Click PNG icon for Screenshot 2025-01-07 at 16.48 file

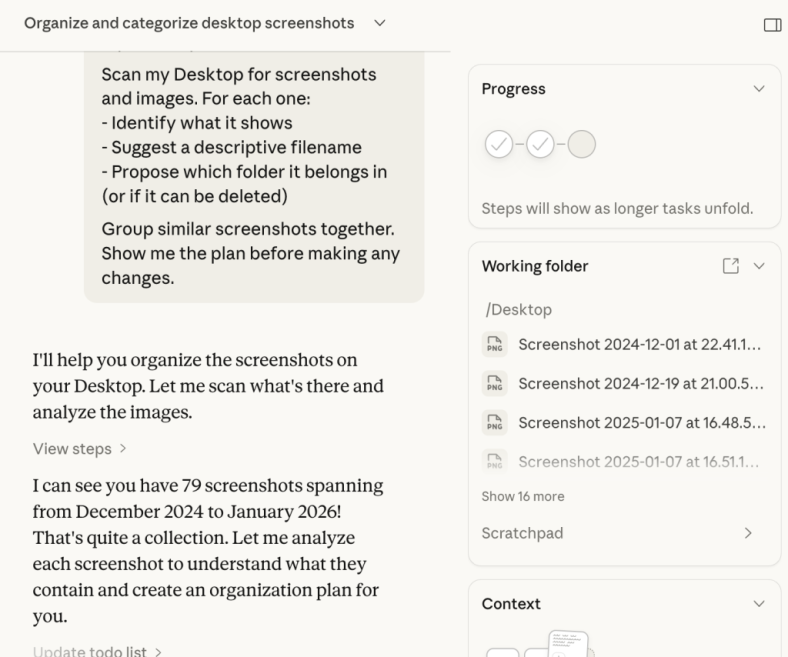494,422
